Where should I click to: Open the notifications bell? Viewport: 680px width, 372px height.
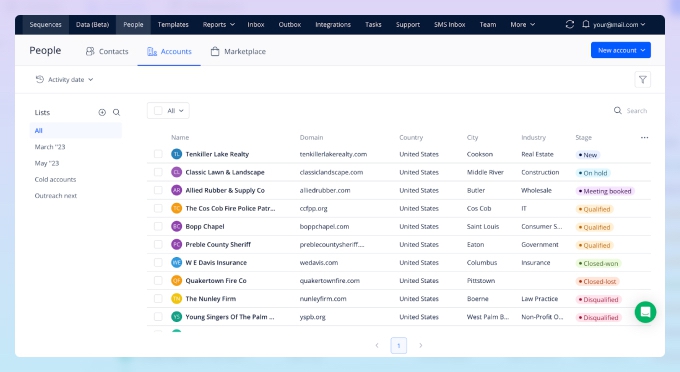585,24
